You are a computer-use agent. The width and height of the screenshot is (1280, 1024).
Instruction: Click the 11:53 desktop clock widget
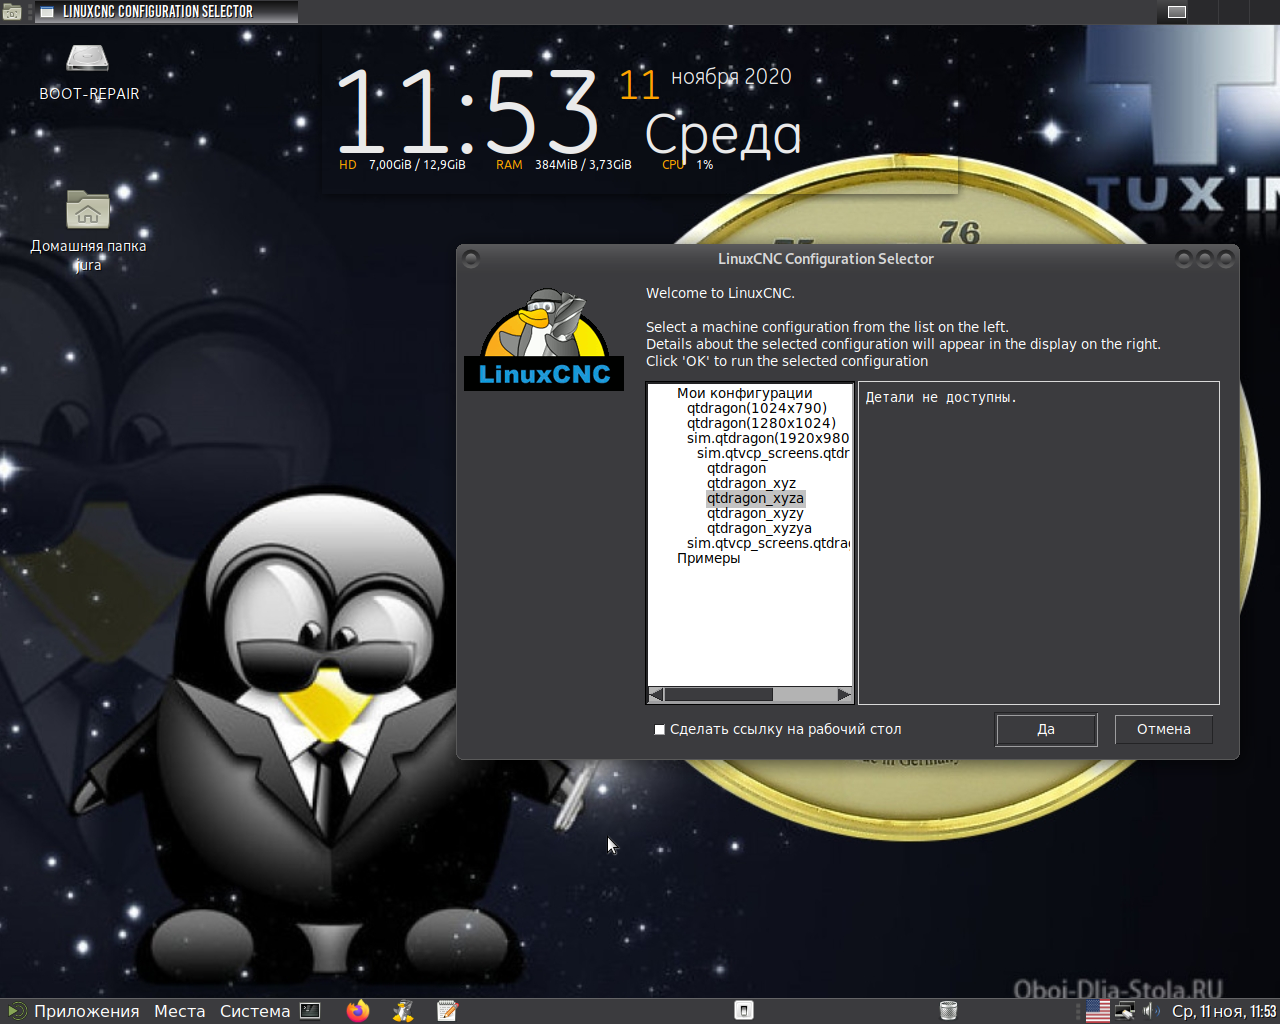(x=466, y=110)
